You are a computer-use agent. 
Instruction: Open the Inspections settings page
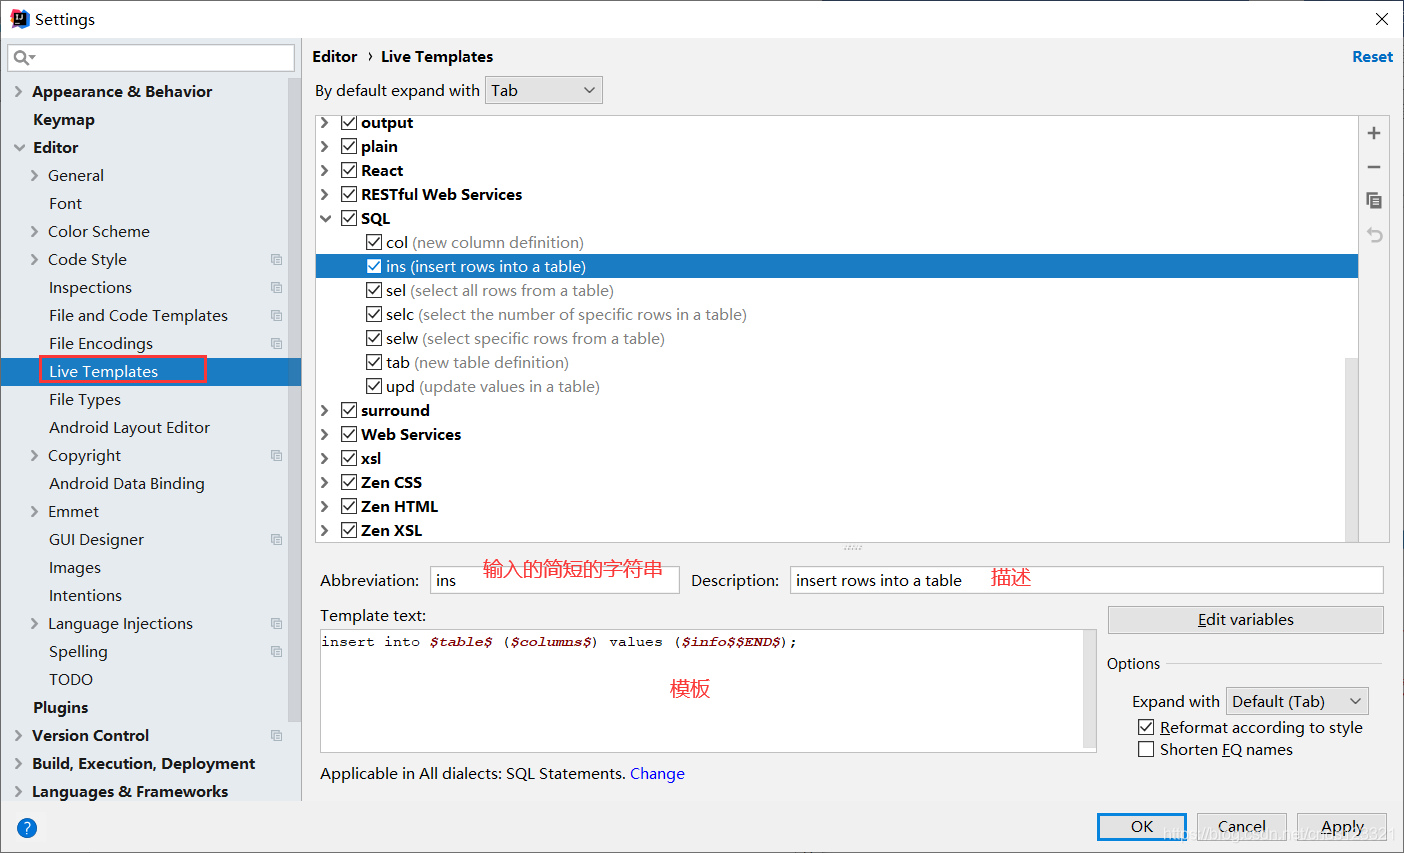[90, 287]
